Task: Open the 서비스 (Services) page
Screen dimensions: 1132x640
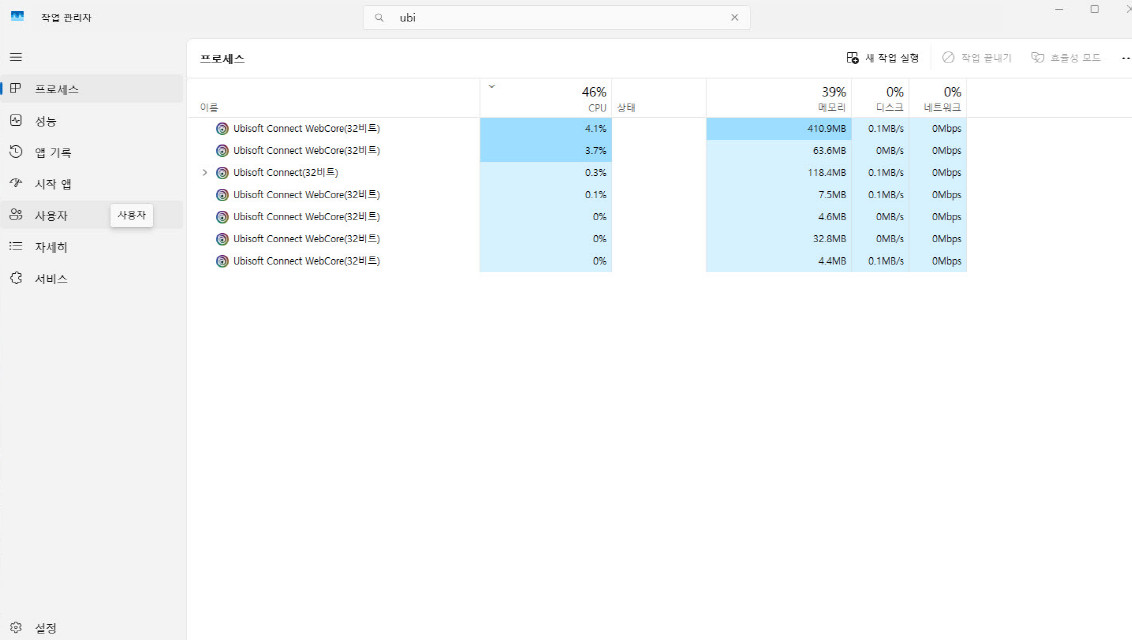Action: 51,279
